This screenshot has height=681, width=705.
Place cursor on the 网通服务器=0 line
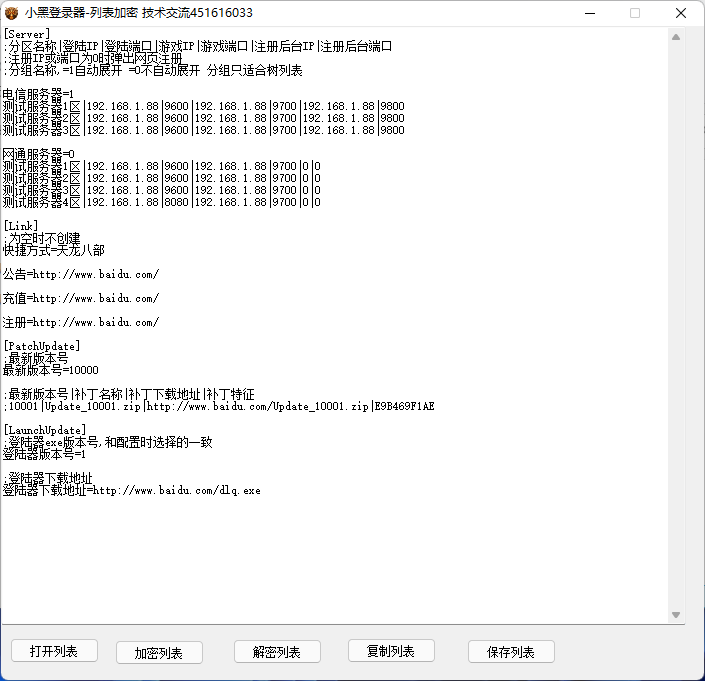click(x=38, y=154)
